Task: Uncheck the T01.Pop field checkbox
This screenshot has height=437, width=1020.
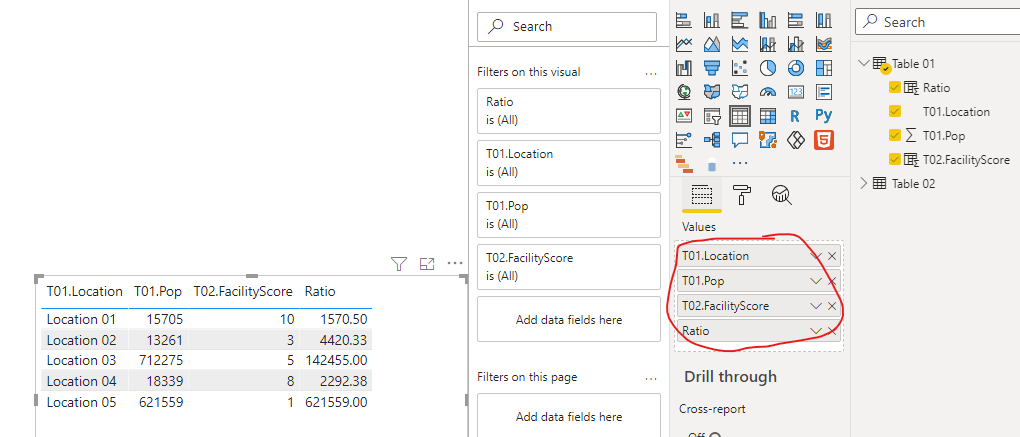Action: tap(895, 135)
